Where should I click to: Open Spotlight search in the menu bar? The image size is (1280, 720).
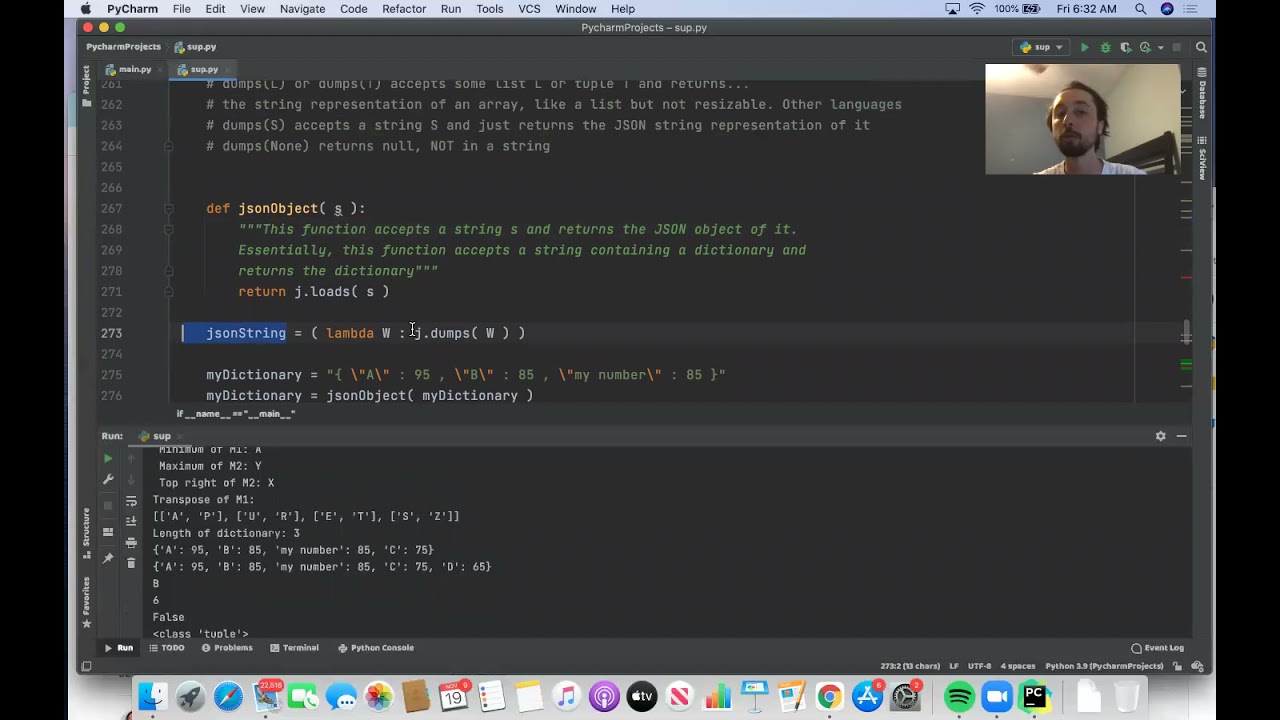click(1140, 9)
